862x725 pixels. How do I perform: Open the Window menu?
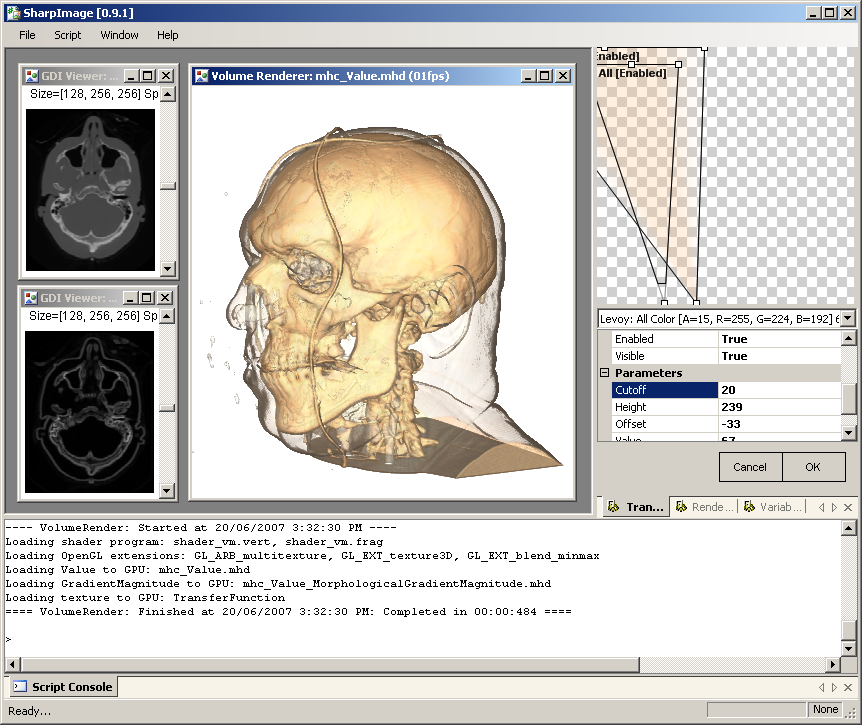pyautogui.click(x=119, y=35)
